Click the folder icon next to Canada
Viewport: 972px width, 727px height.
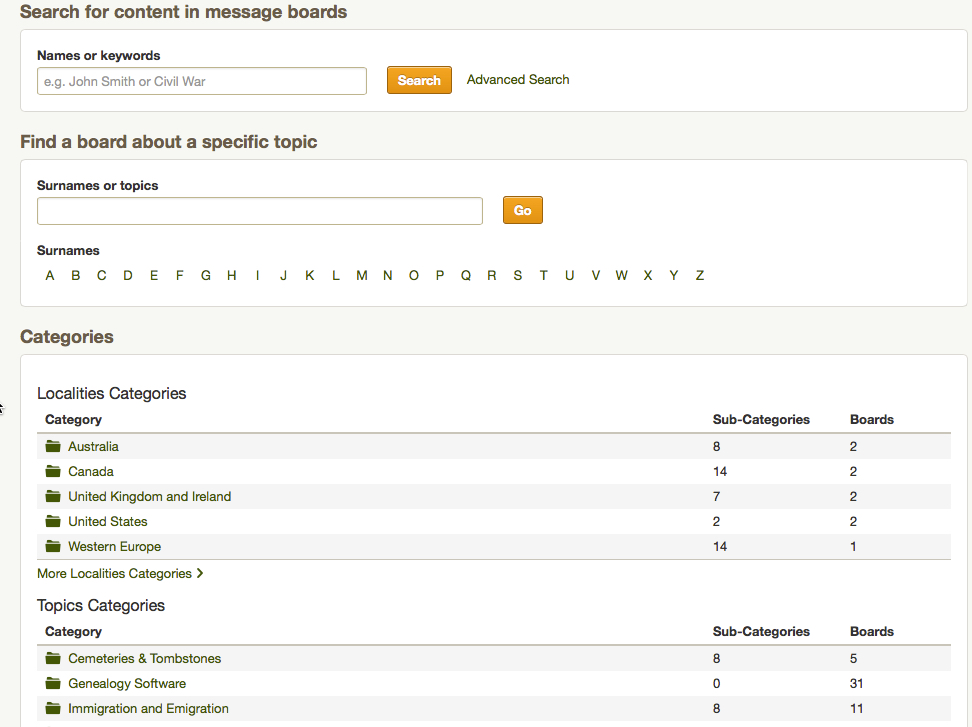[x=53, y=471]
